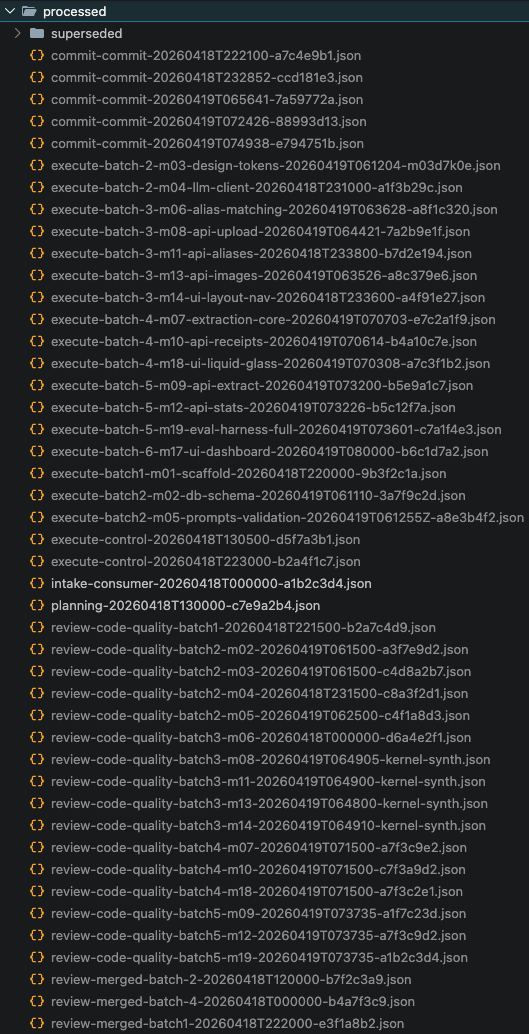Click JSON icon of review-merged-batch1 file
The image size is (529, 1034).
coord(37,1023)
